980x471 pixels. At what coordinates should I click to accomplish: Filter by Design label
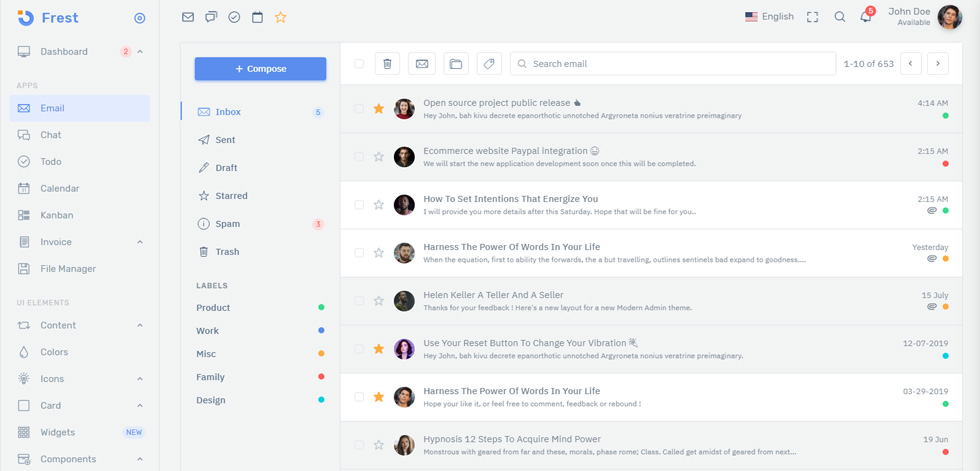(260, 400)
